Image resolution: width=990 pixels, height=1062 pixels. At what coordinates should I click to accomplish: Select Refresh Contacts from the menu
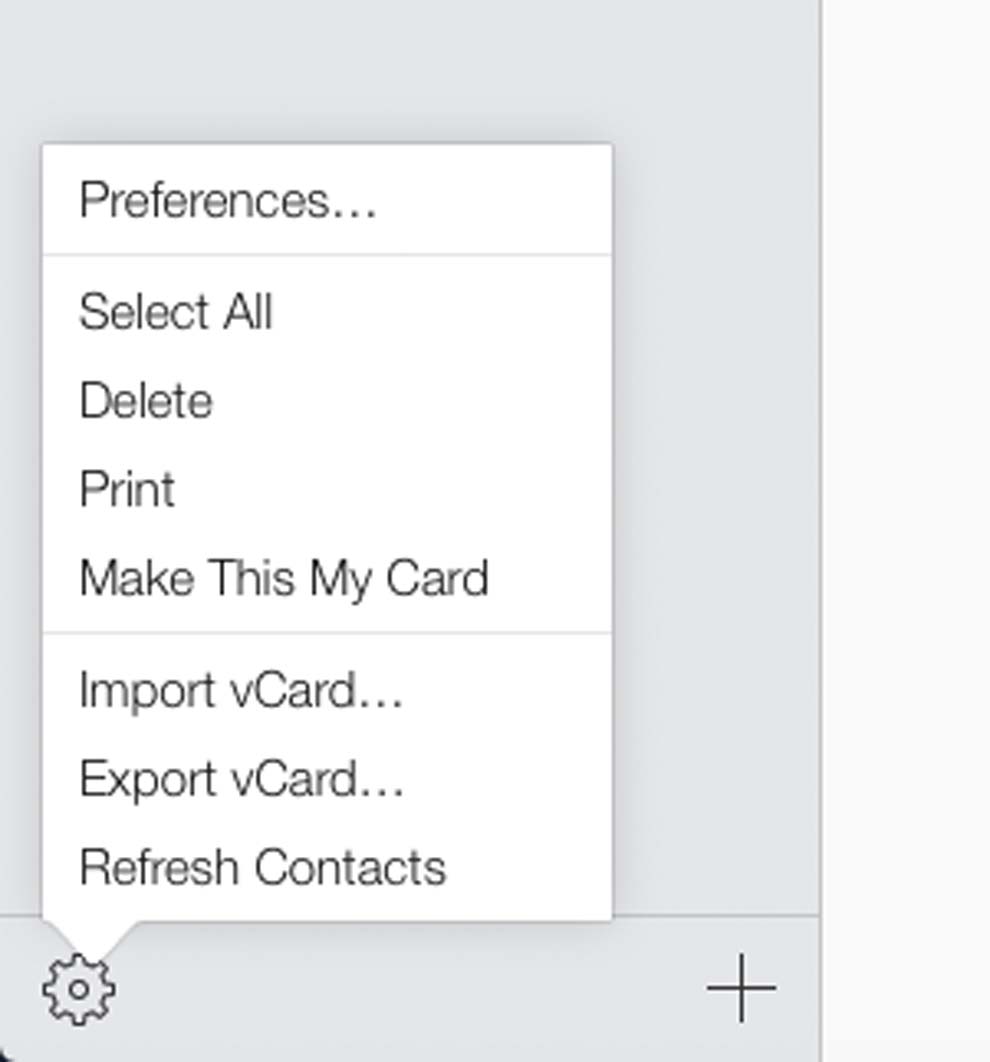(327, 869)
